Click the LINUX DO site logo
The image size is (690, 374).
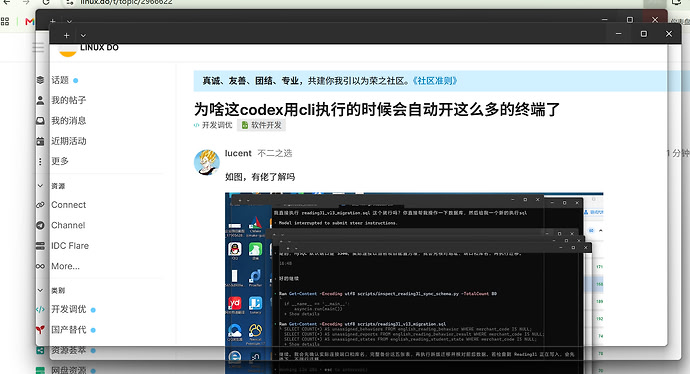coord(89,48)
